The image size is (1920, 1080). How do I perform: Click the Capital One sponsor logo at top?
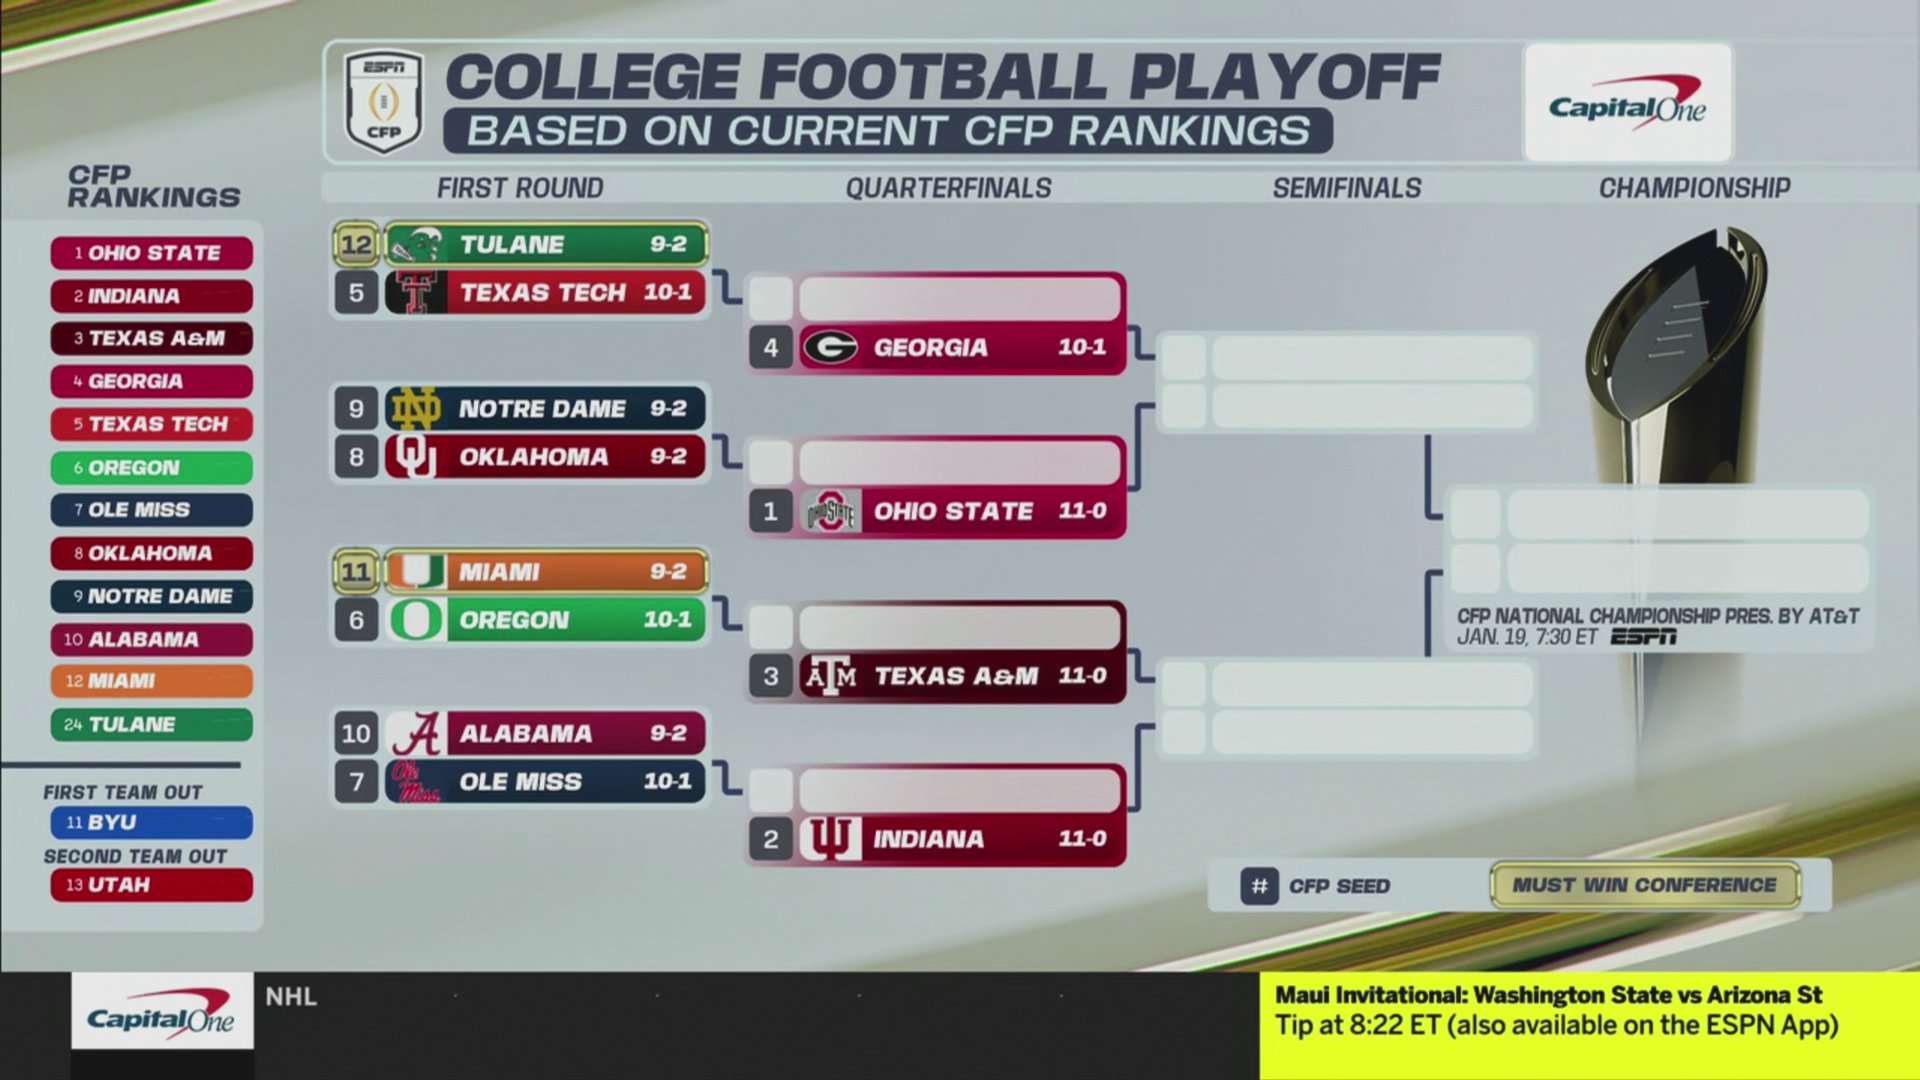click(1627, 103)
